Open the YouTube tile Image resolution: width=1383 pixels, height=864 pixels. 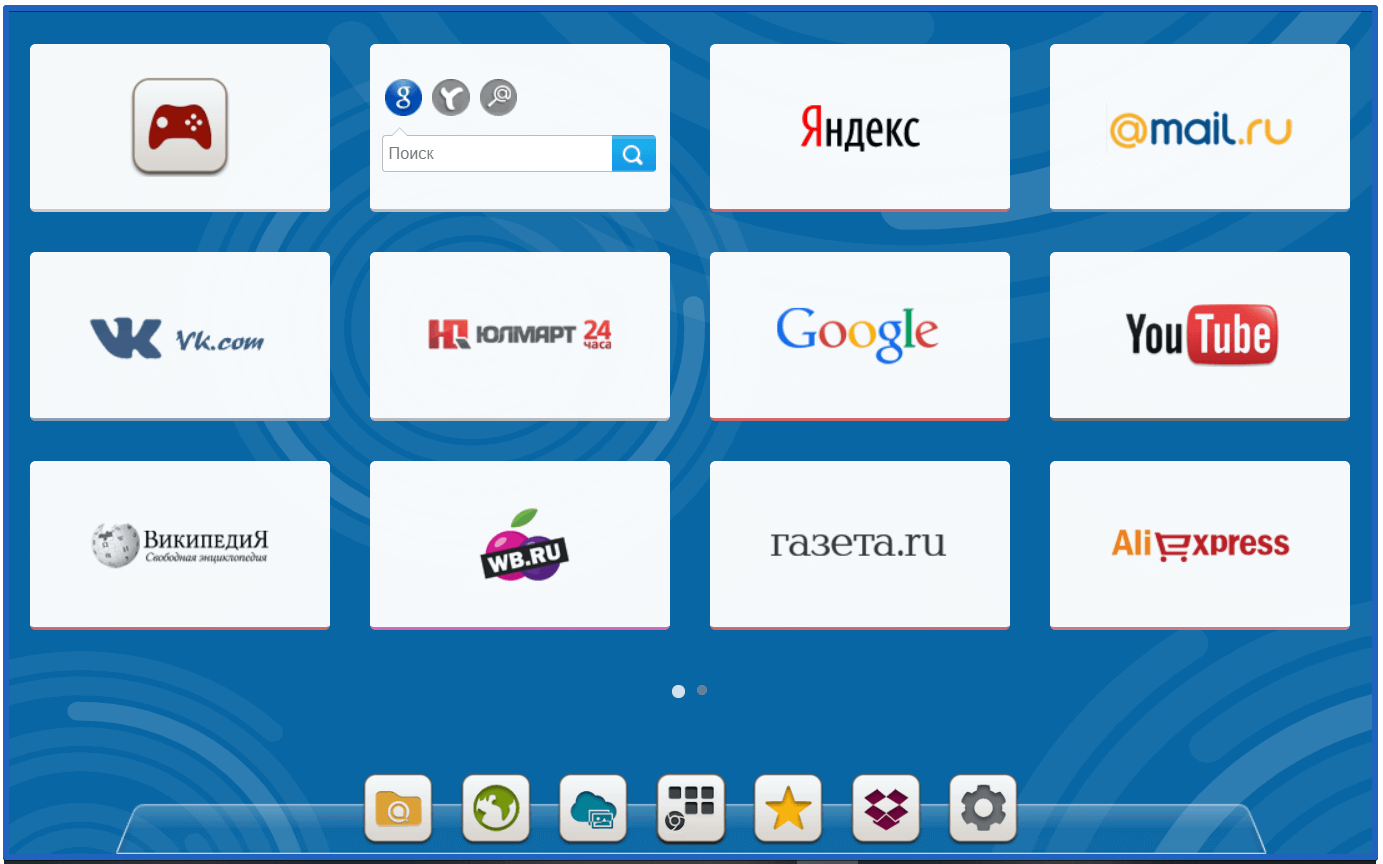(x=1200, y=336)
